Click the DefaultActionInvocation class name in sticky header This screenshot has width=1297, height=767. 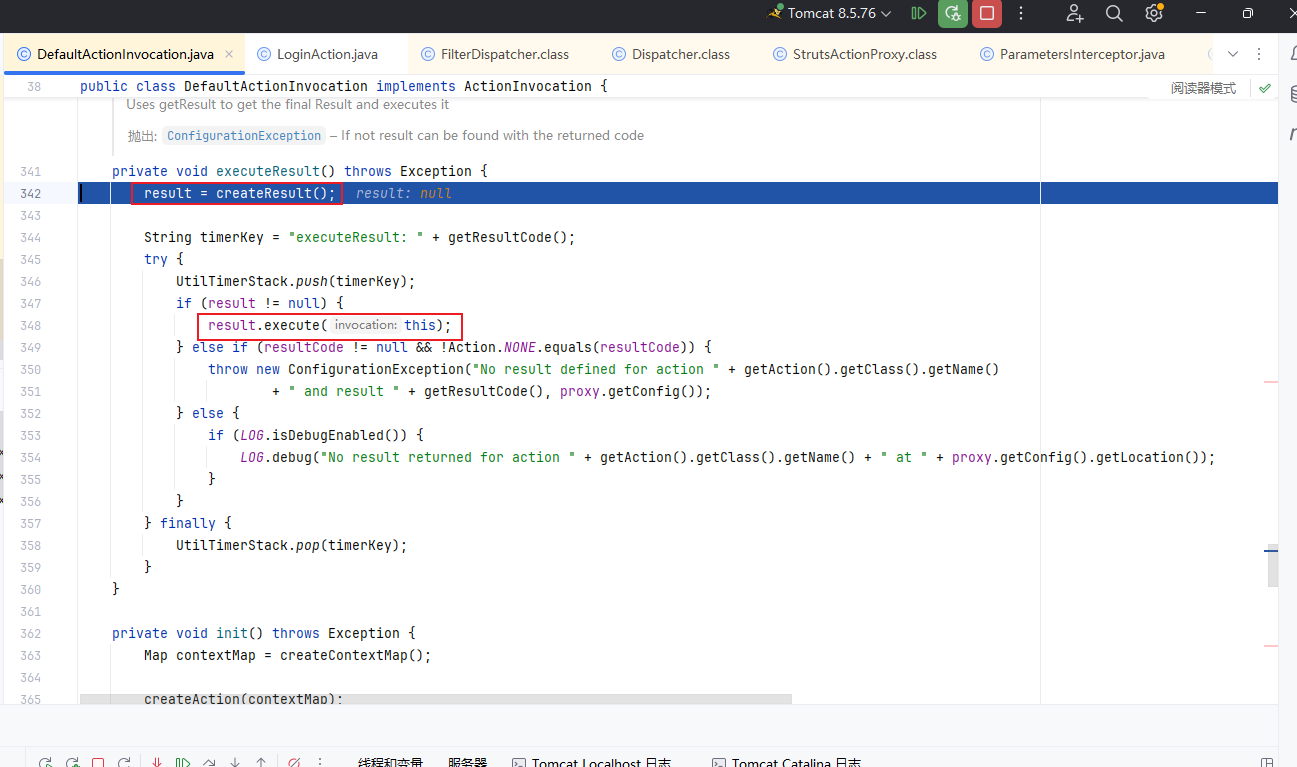coord(276,87)
